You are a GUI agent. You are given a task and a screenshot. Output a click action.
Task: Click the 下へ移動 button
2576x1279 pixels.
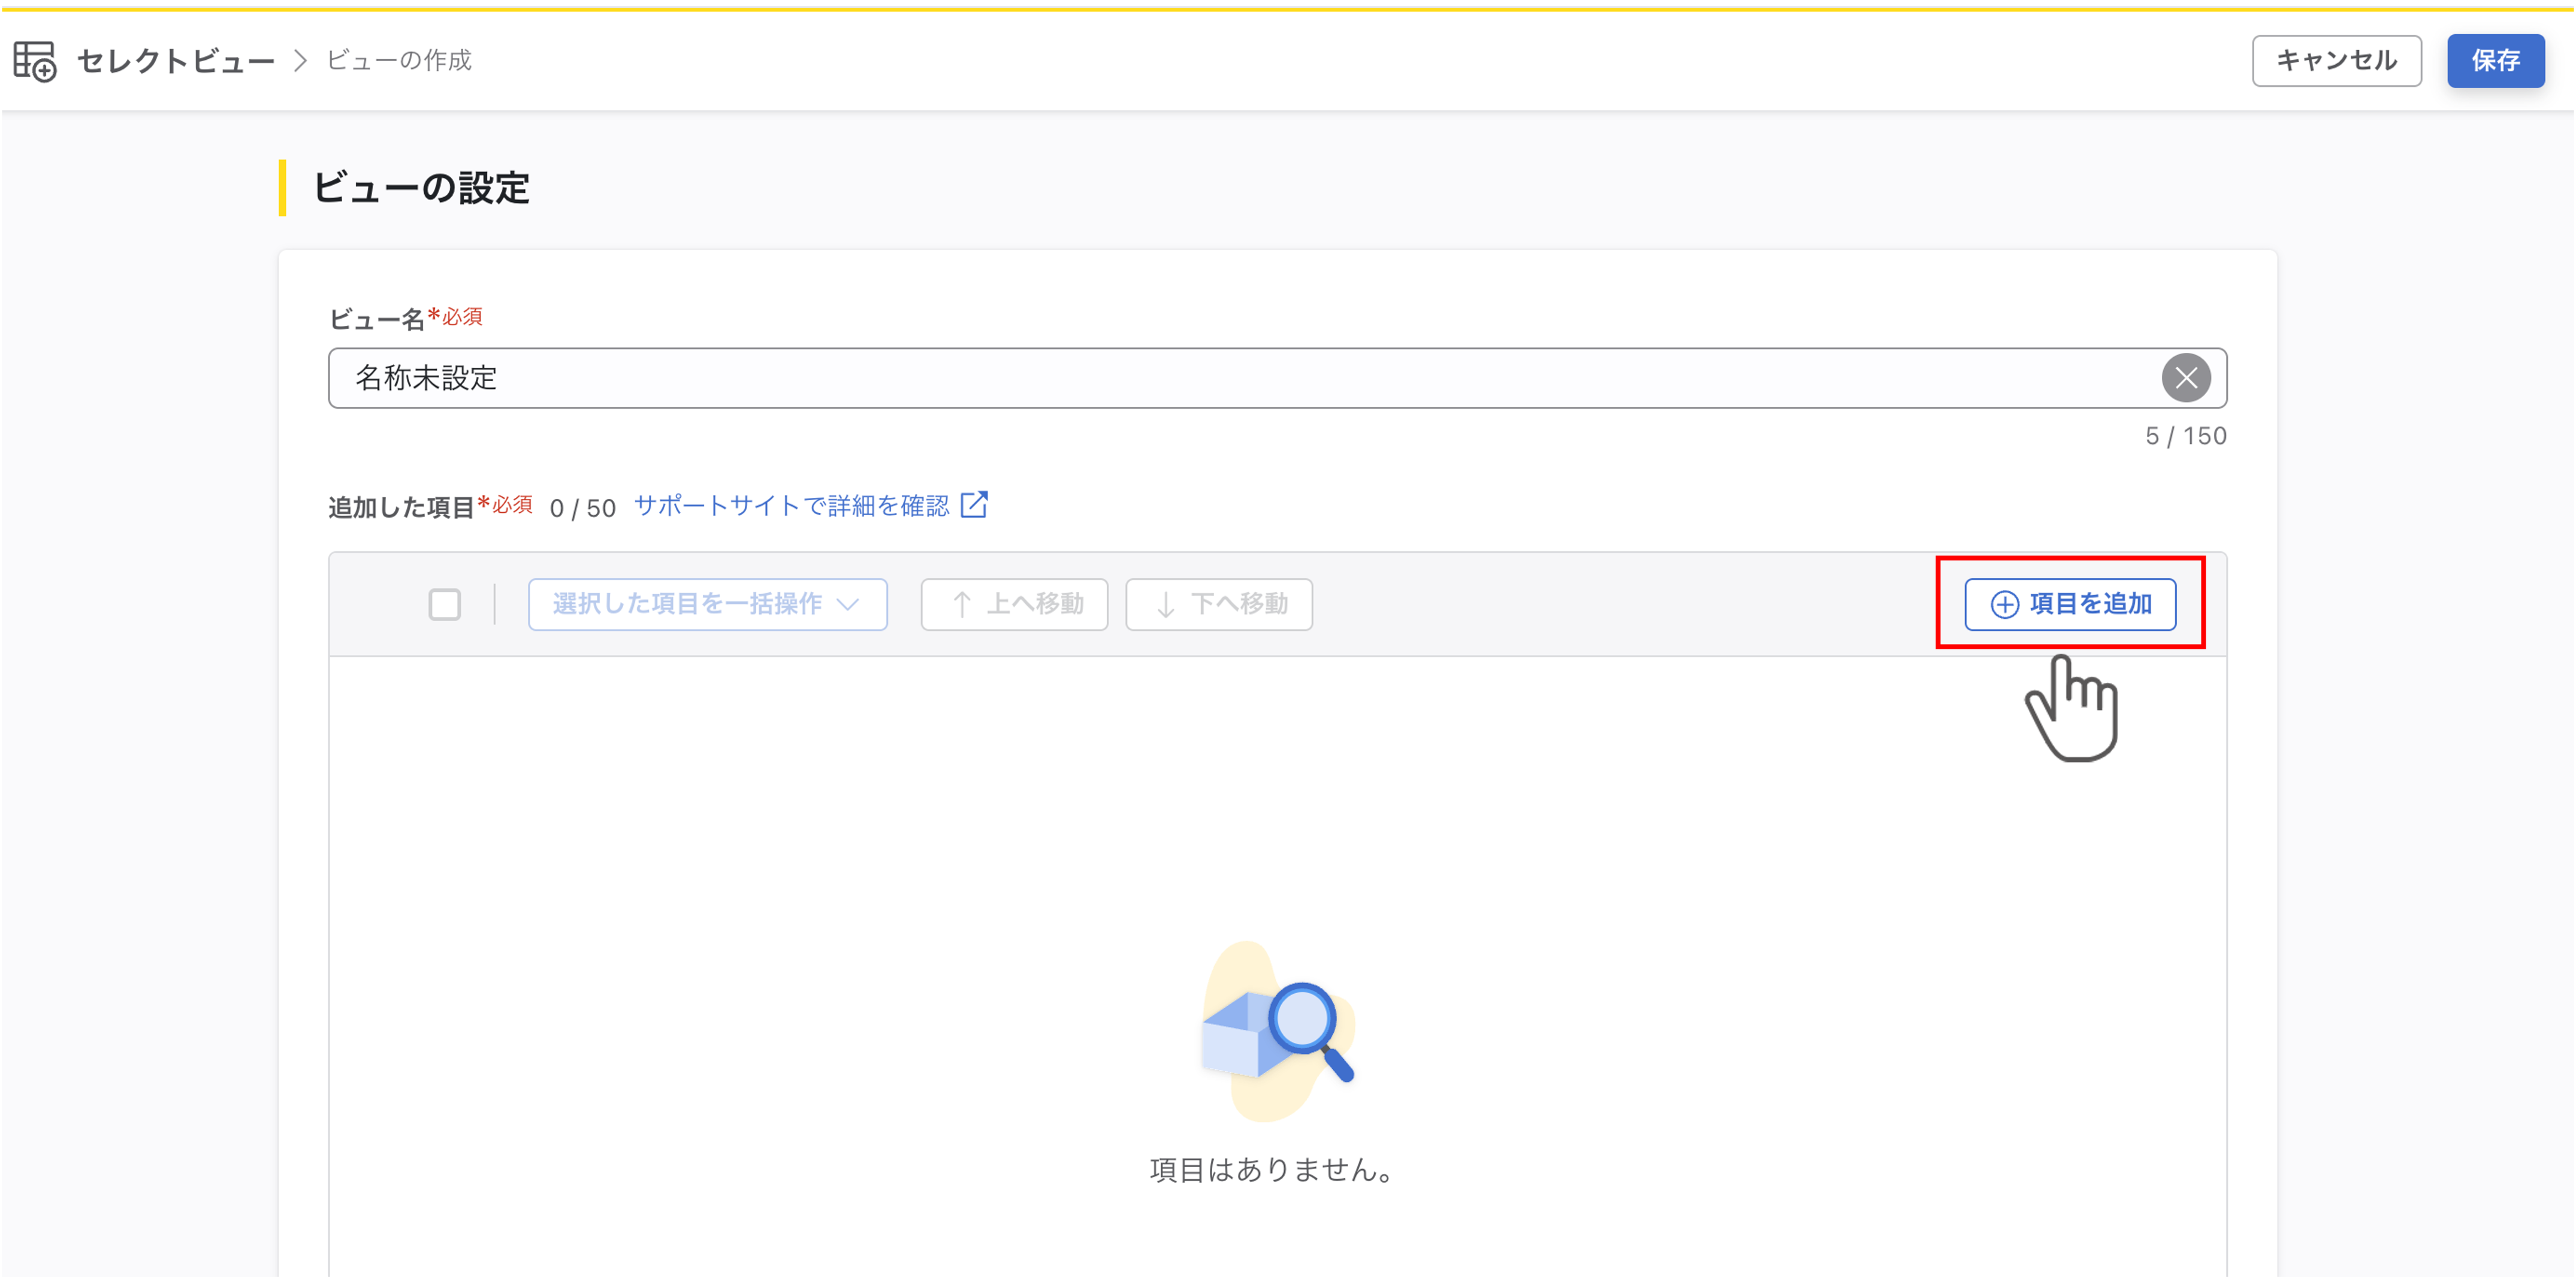coord(1219,605)
